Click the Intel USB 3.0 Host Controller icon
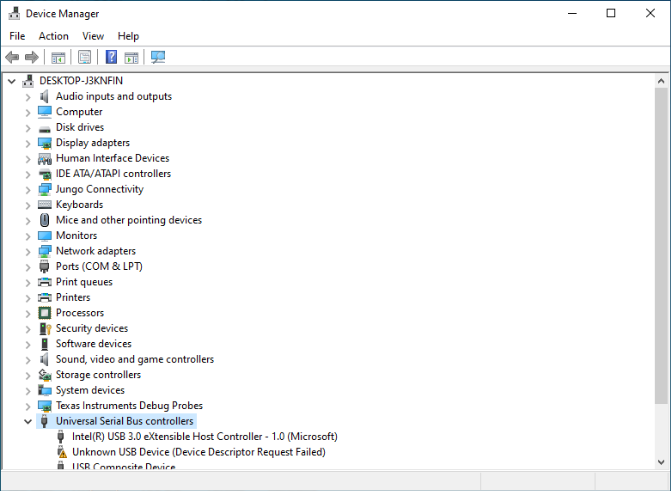The height and width of the screenshot is (491, 671). coord(61,437)
